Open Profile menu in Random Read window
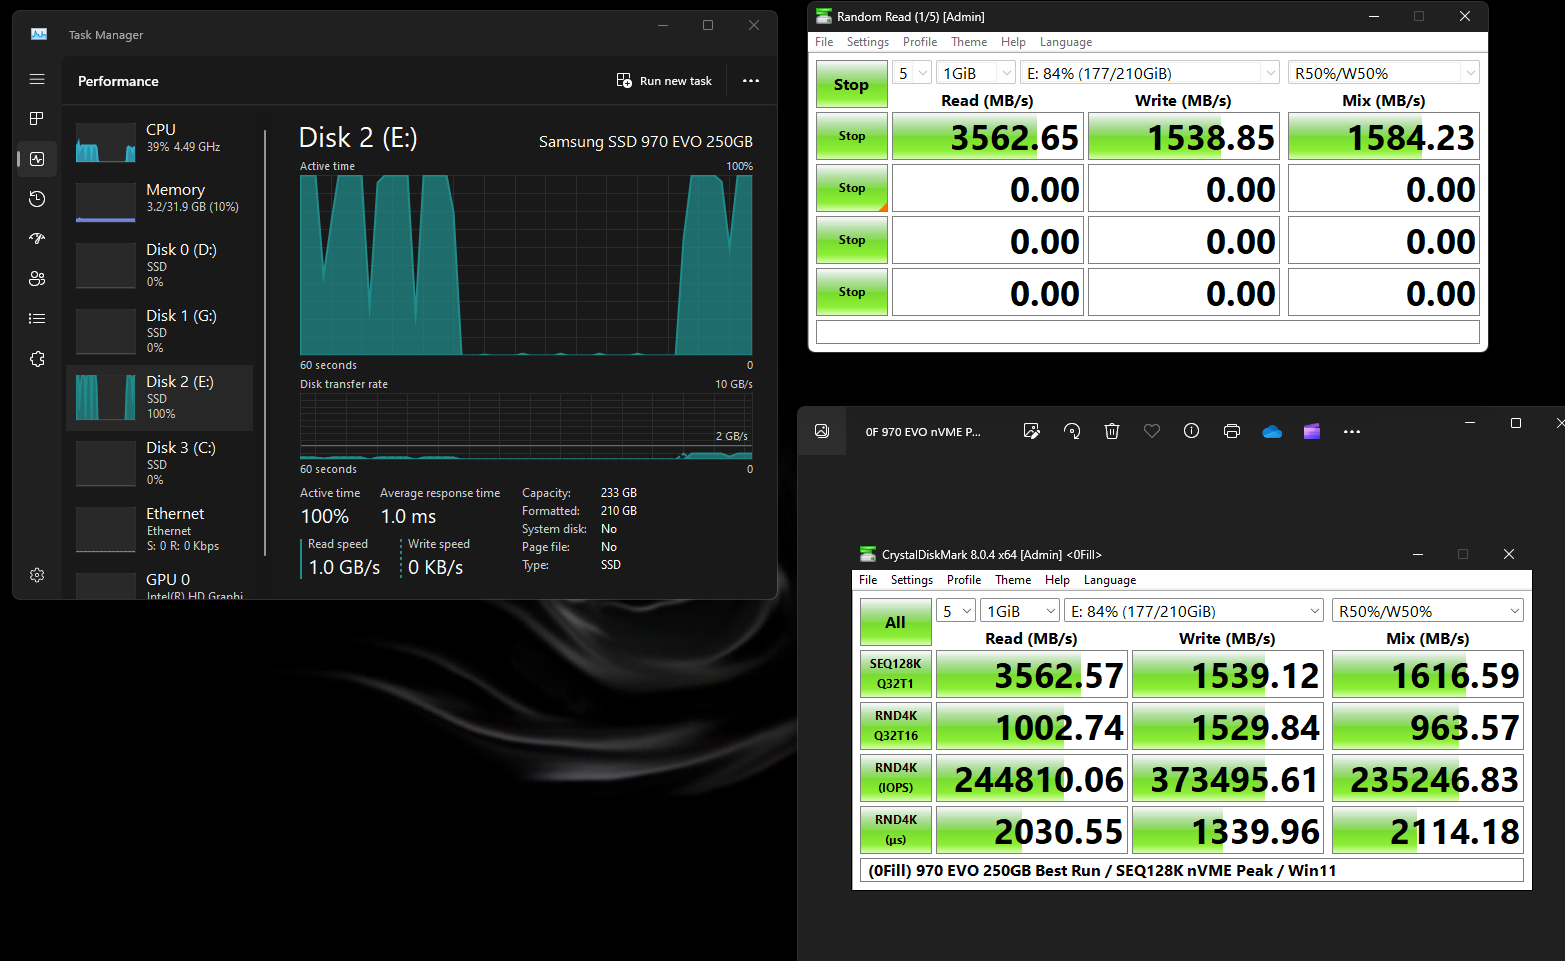Viewport: 1565px width, 961px height. coord(919,42)
